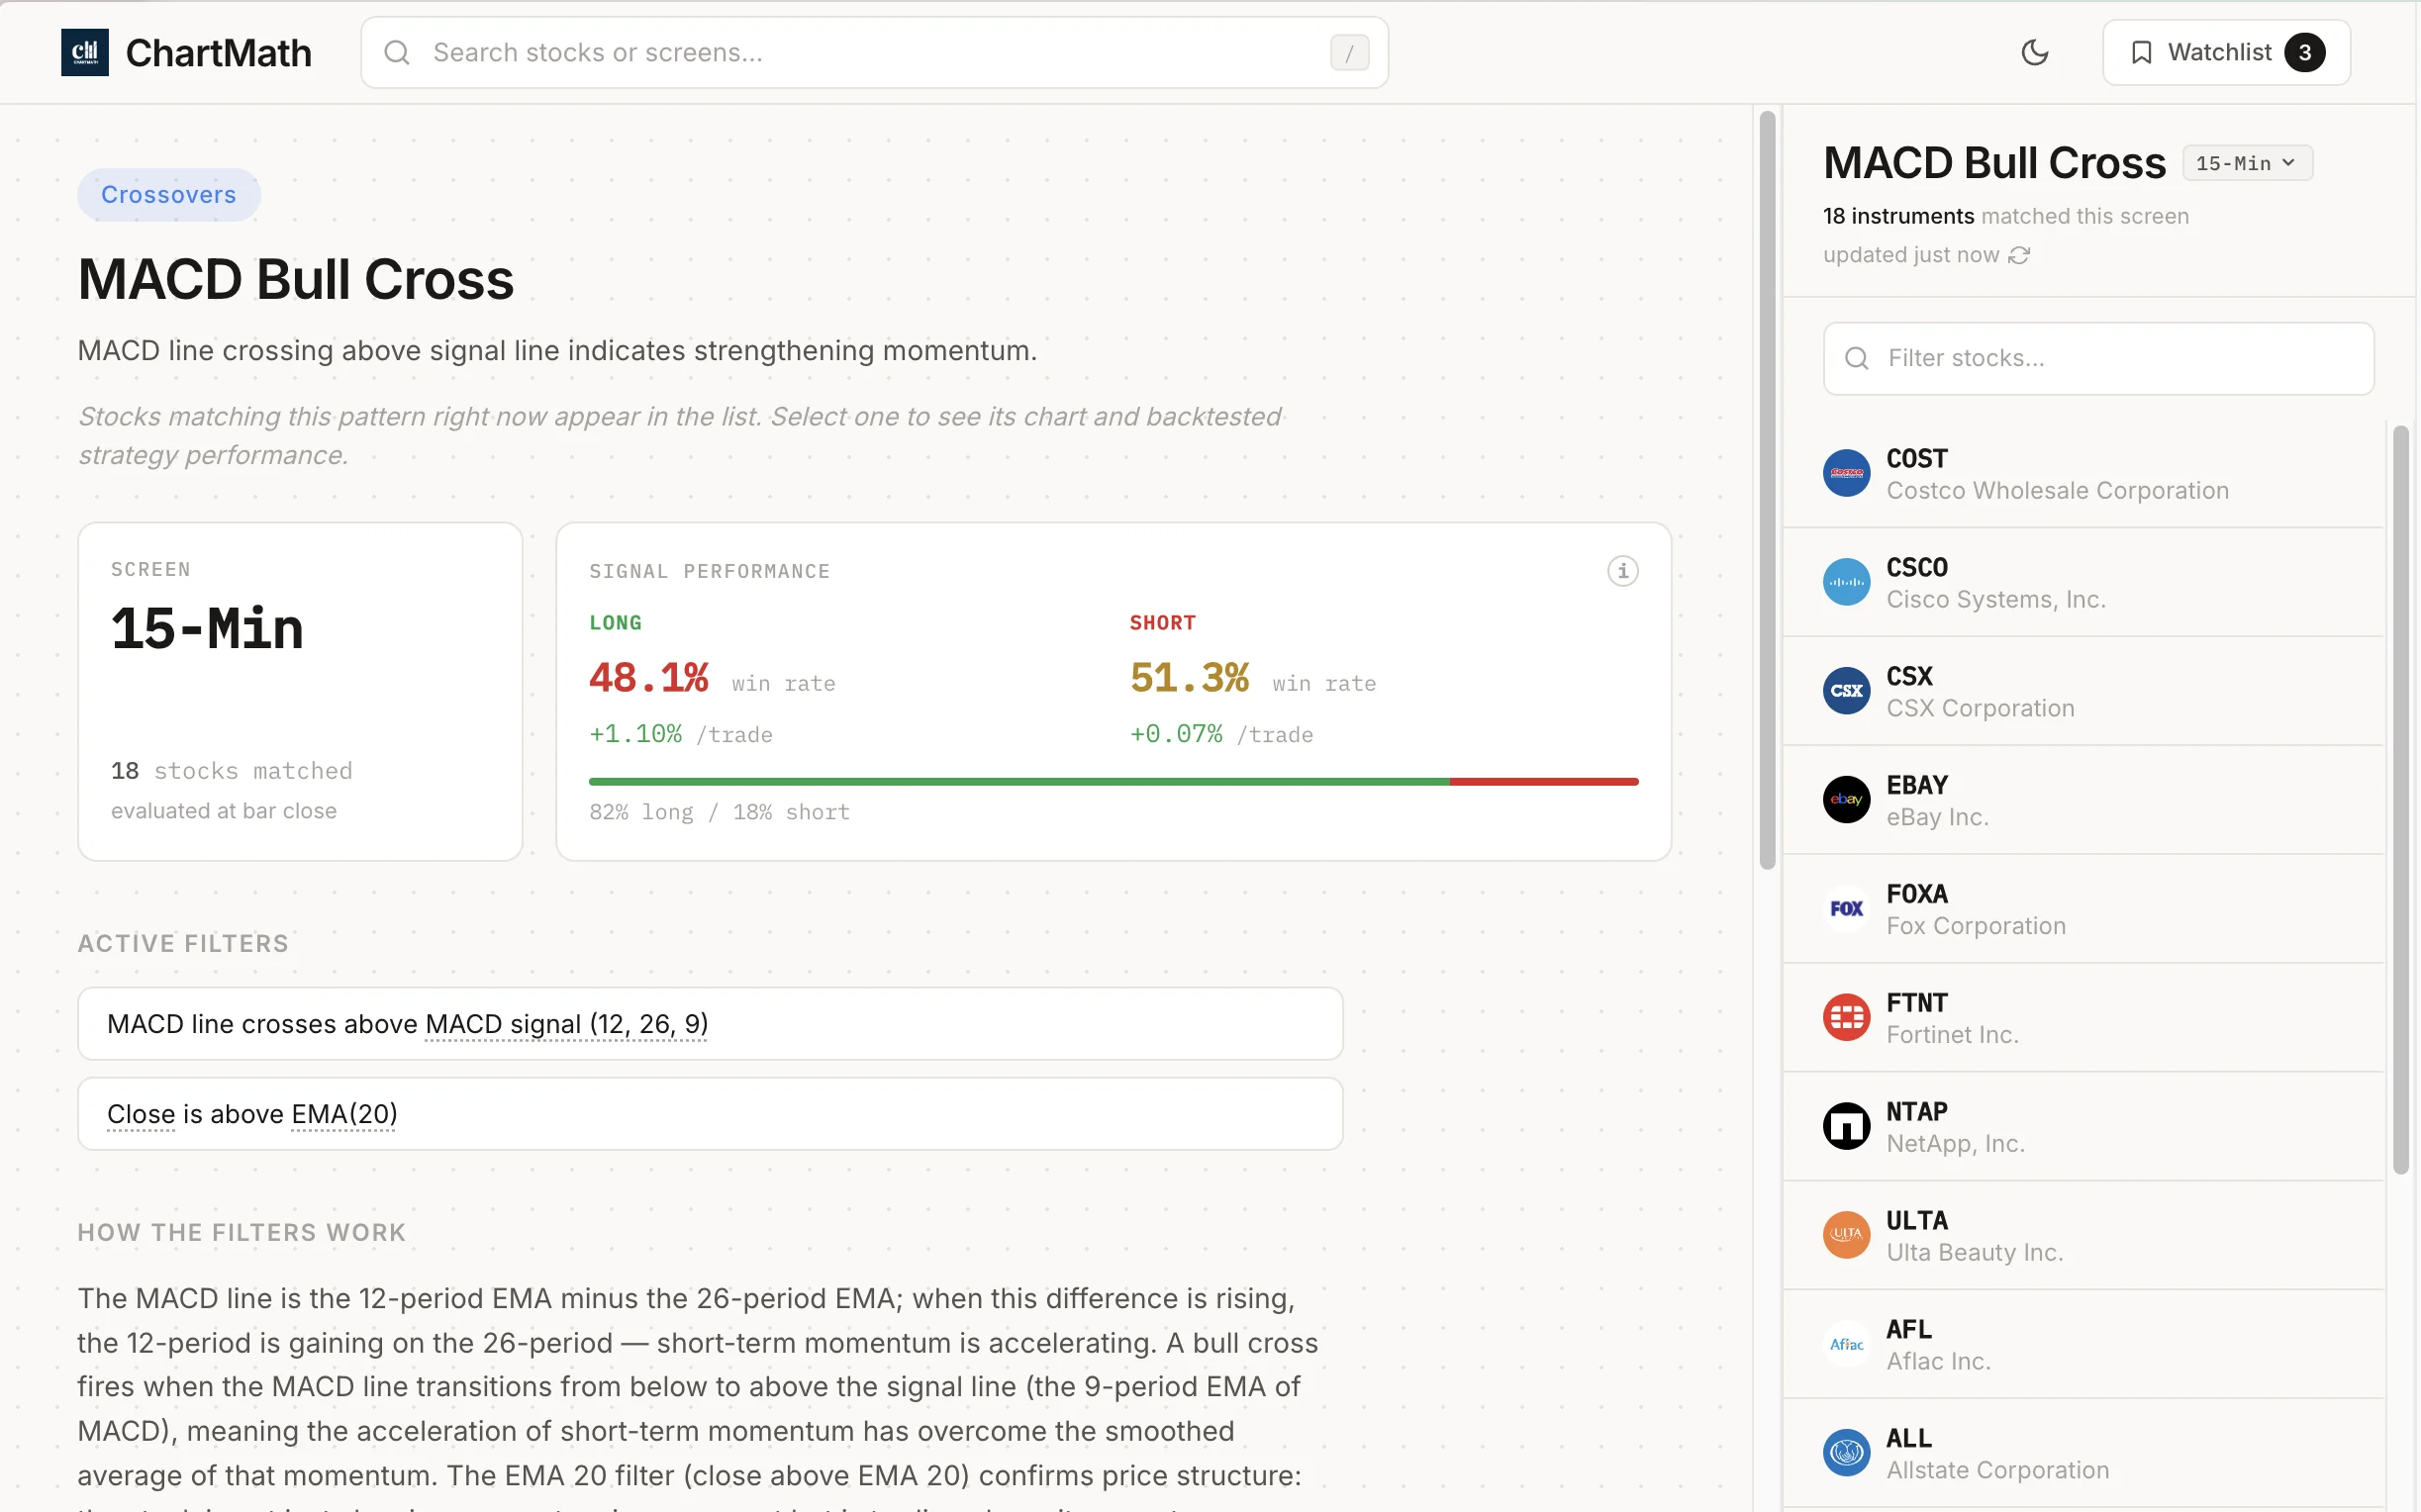Open the FOXA ticker row
The image size is (2421, 1512).
2083,909
